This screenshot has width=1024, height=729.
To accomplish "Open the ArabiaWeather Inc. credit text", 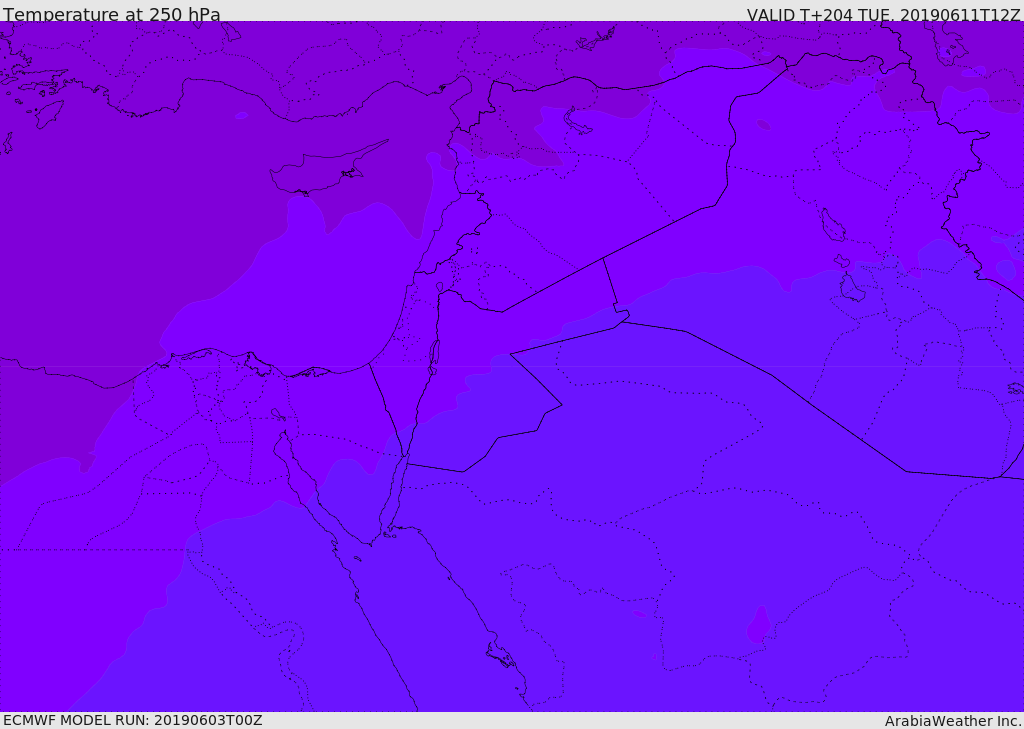I will coord(953,721).
